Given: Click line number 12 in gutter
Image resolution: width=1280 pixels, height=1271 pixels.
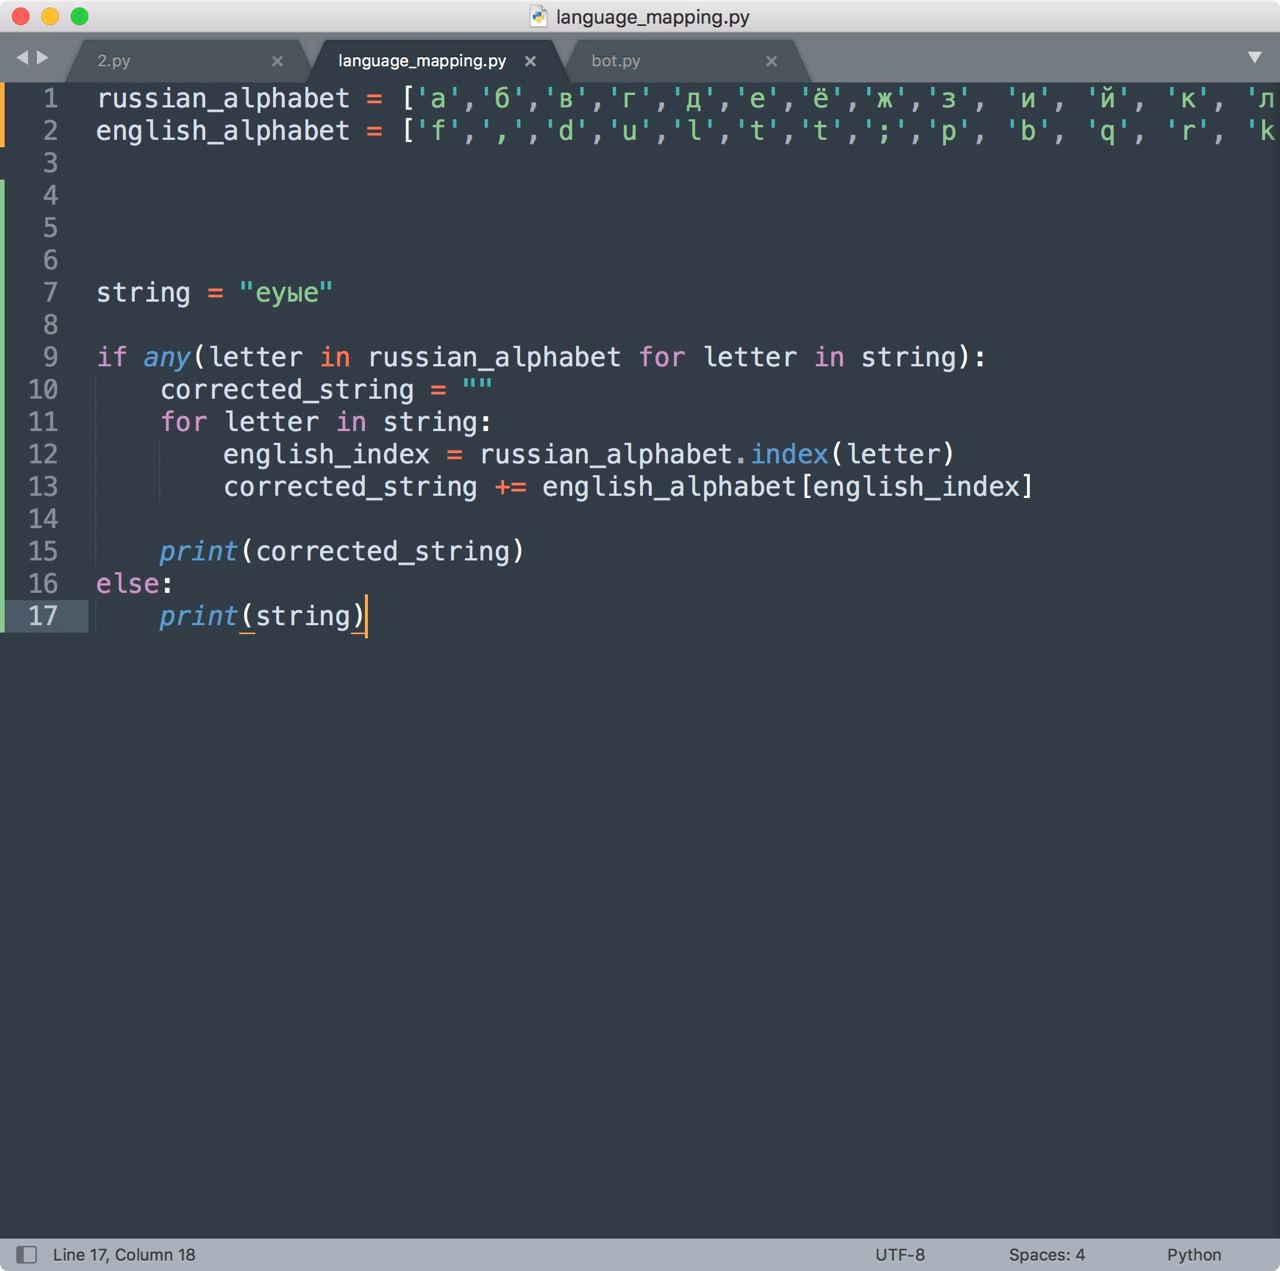Looking at the screenshot, I should pyautogui.click(x=43, y=454).
